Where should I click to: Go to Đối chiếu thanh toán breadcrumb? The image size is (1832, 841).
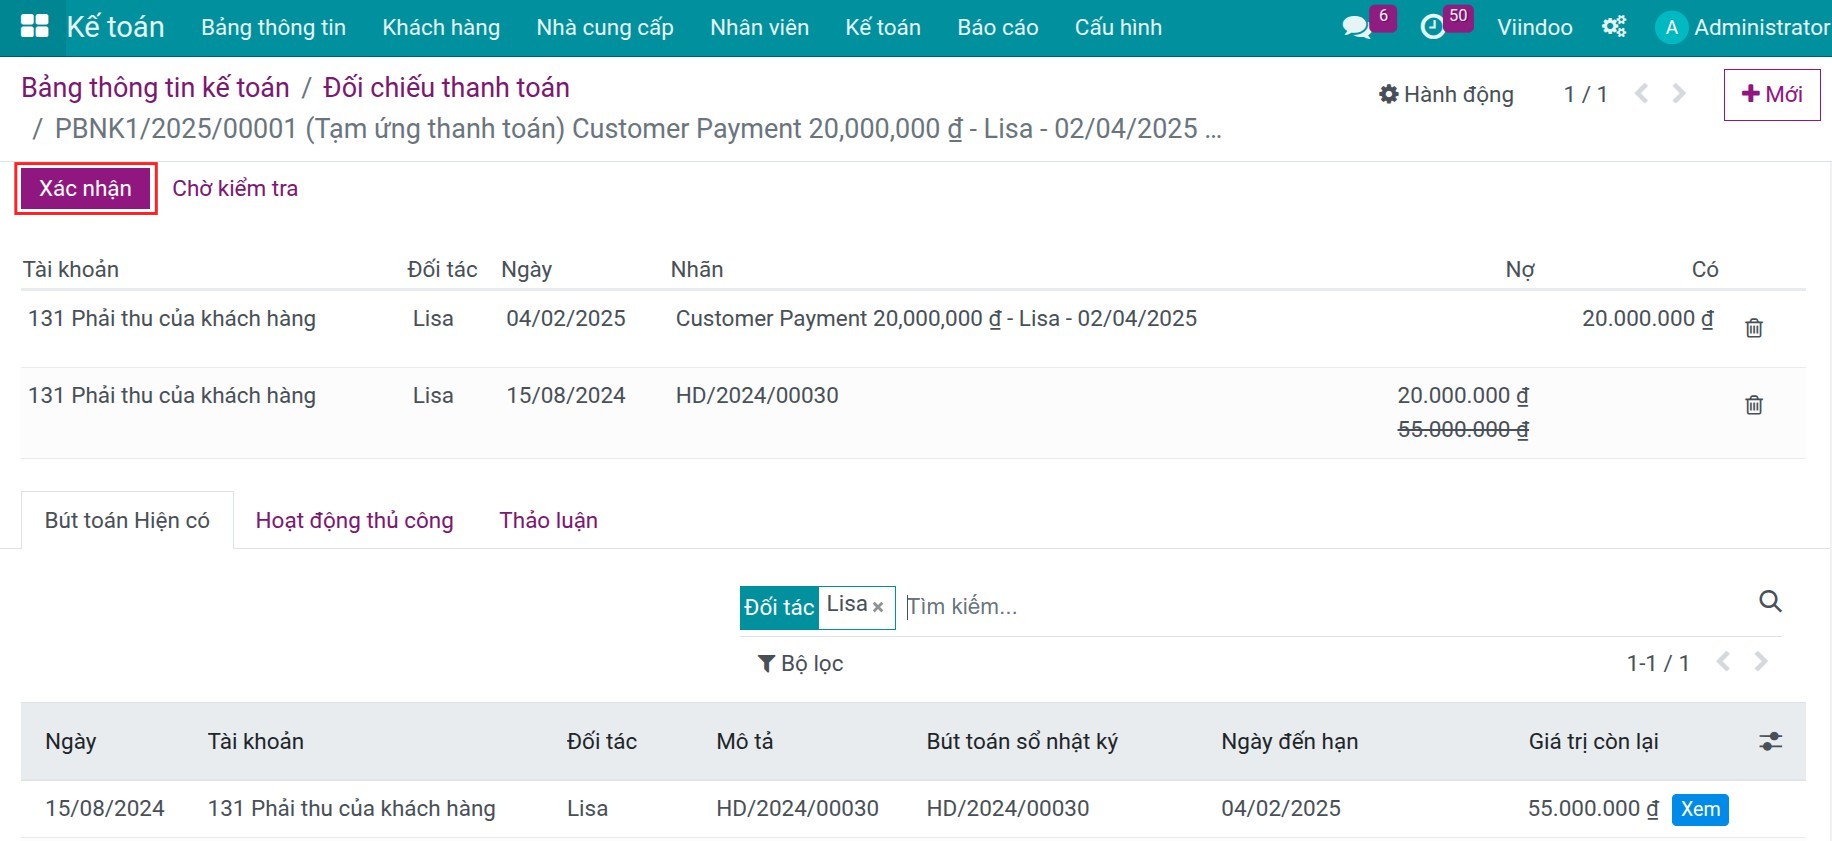tap(446, 88)
